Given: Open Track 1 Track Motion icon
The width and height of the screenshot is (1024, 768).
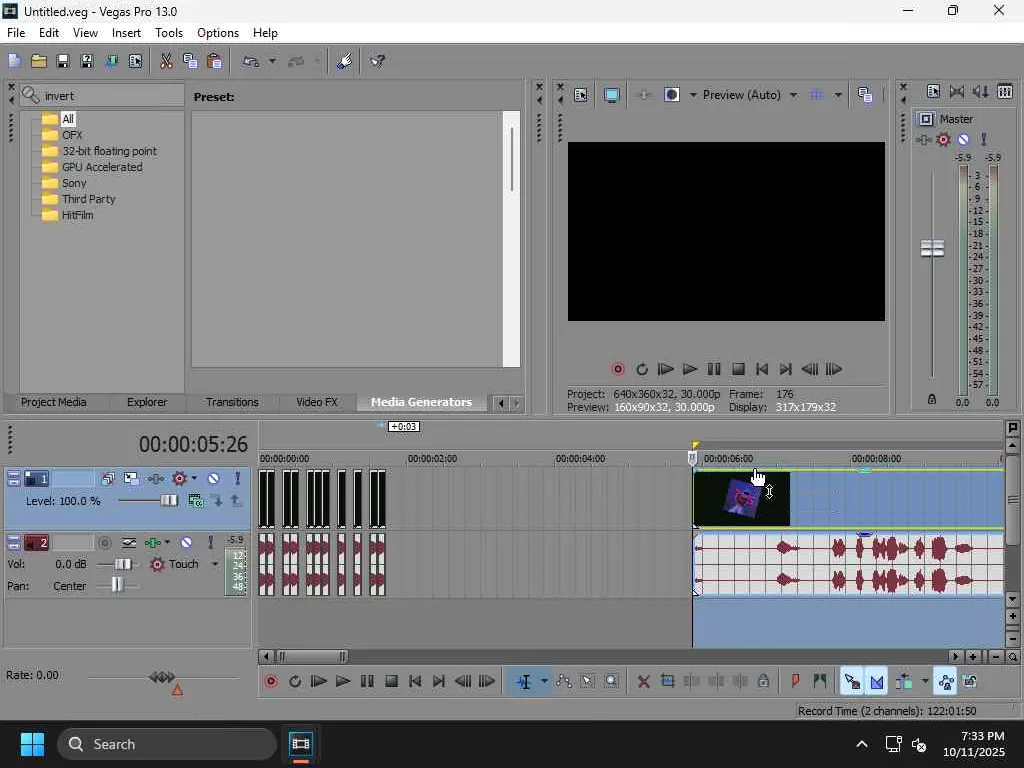Looking at the screenshot, I should (x=131, y=479).
